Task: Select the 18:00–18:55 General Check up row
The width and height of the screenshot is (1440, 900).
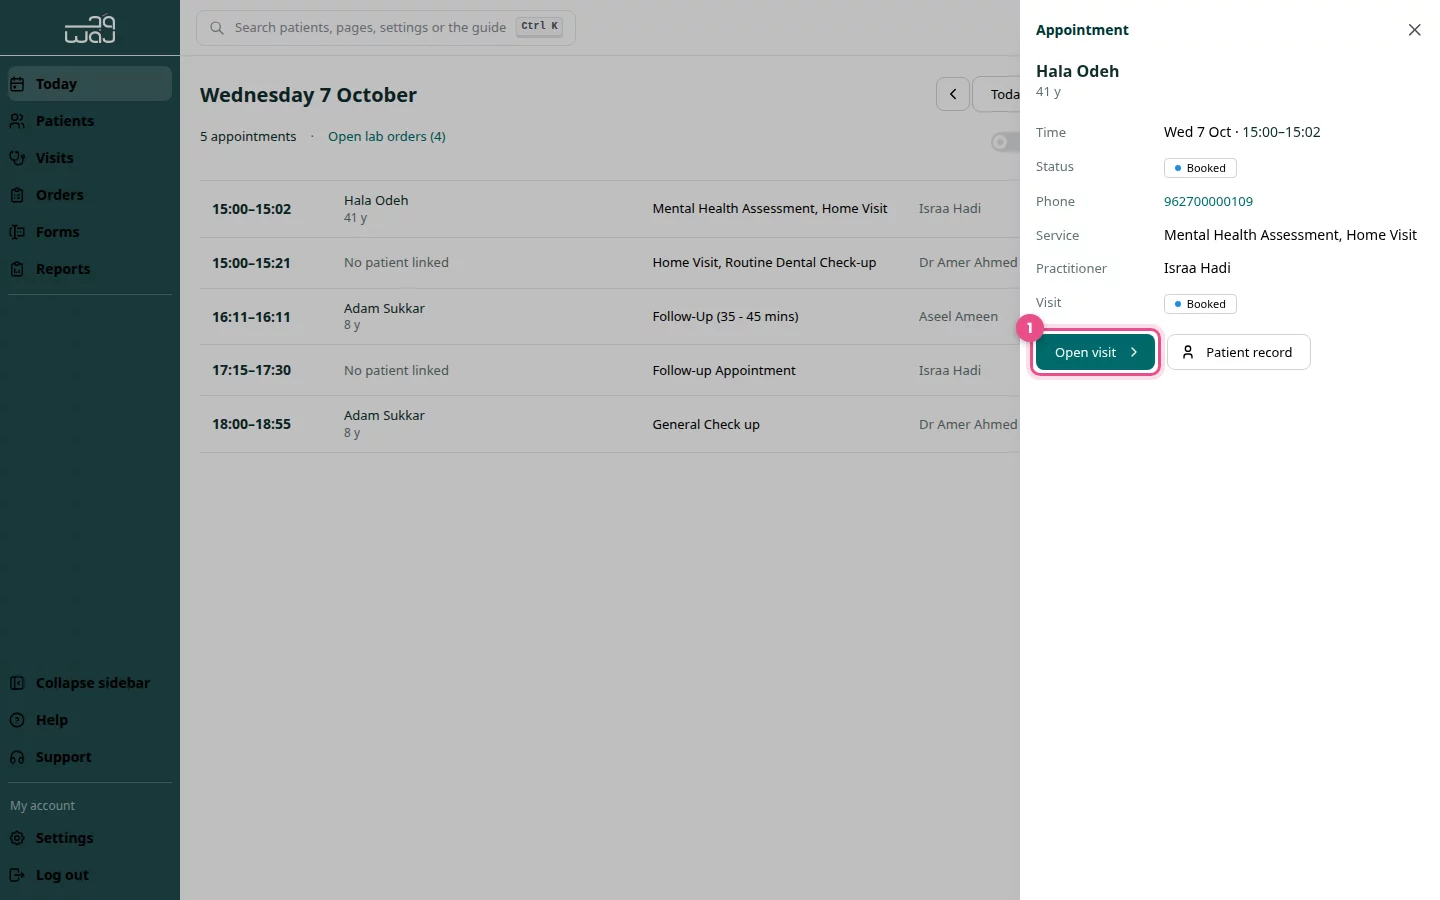Action: click(x=610, y=424)
